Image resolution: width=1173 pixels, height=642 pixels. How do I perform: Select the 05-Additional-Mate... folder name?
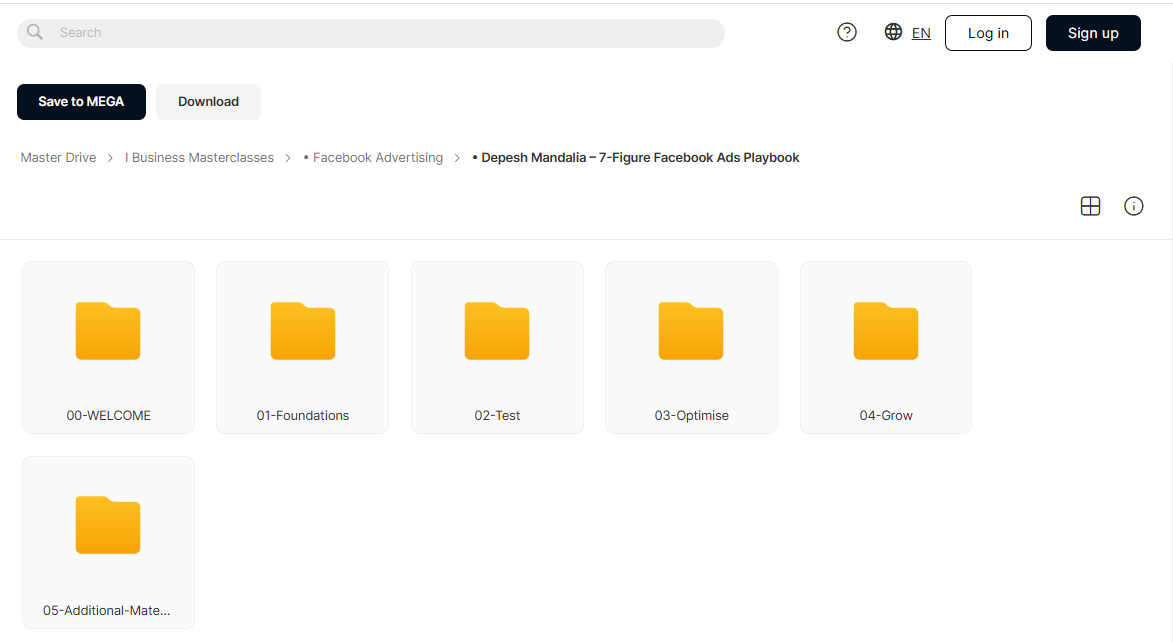[107, 611]
